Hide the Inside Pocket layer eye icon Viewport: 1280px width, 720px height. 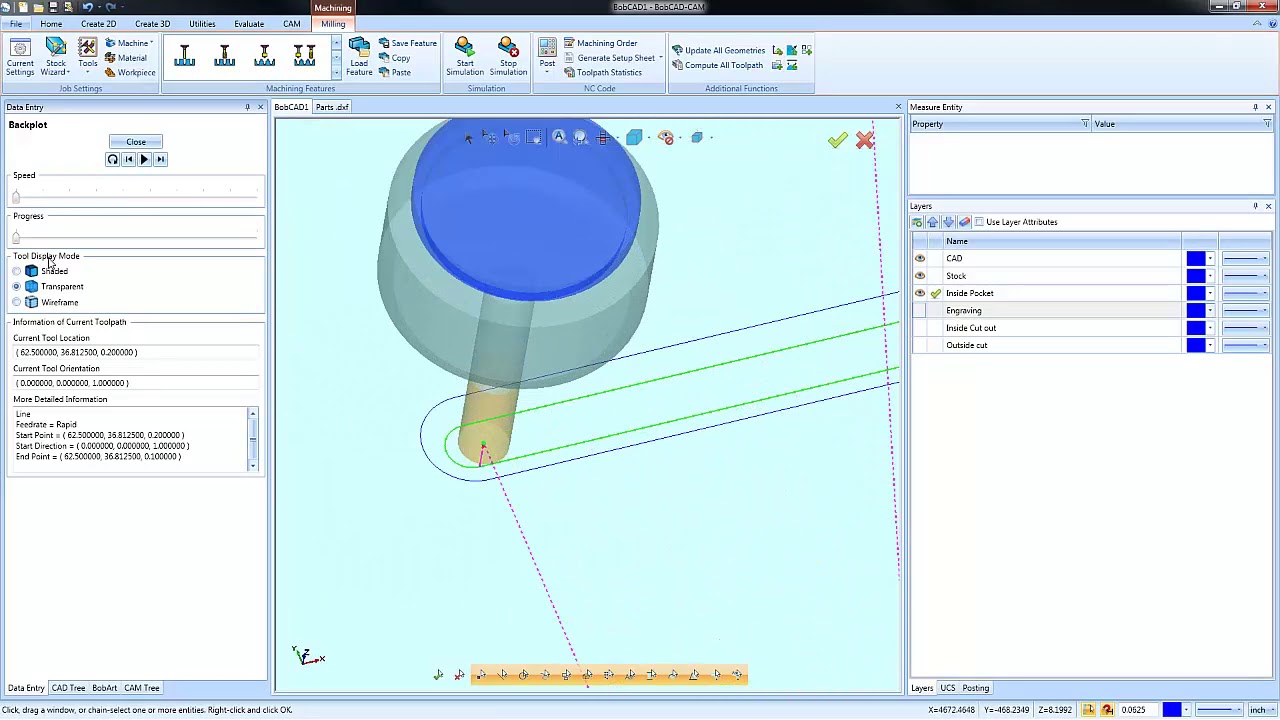tap(920, 293)
